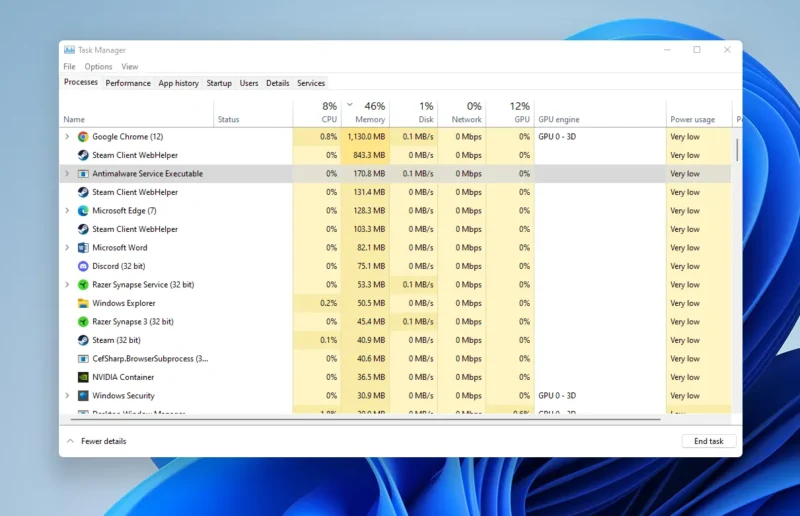The height and width of the screenshot is (516, 800).
Task: Click GPU 0 - 3D in Chrome row
Action: point(557,137)
